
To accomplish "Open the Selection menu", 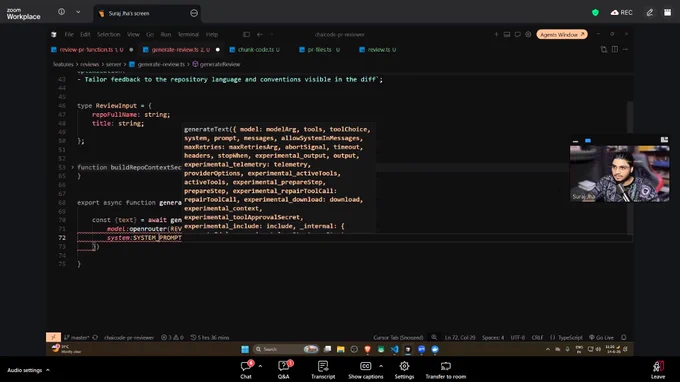I will 108,34.
